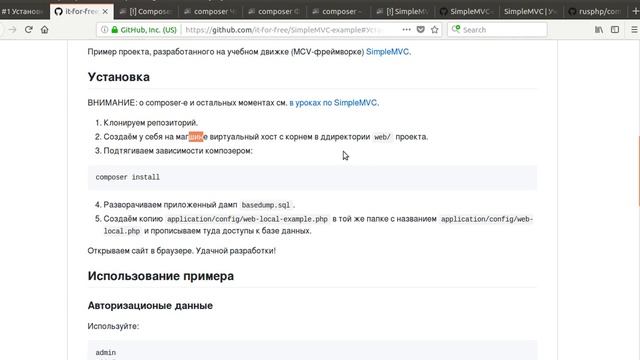Open the page actions three-dot menu
The width and height of the screenshot is (640, 360).
[407, 29]
